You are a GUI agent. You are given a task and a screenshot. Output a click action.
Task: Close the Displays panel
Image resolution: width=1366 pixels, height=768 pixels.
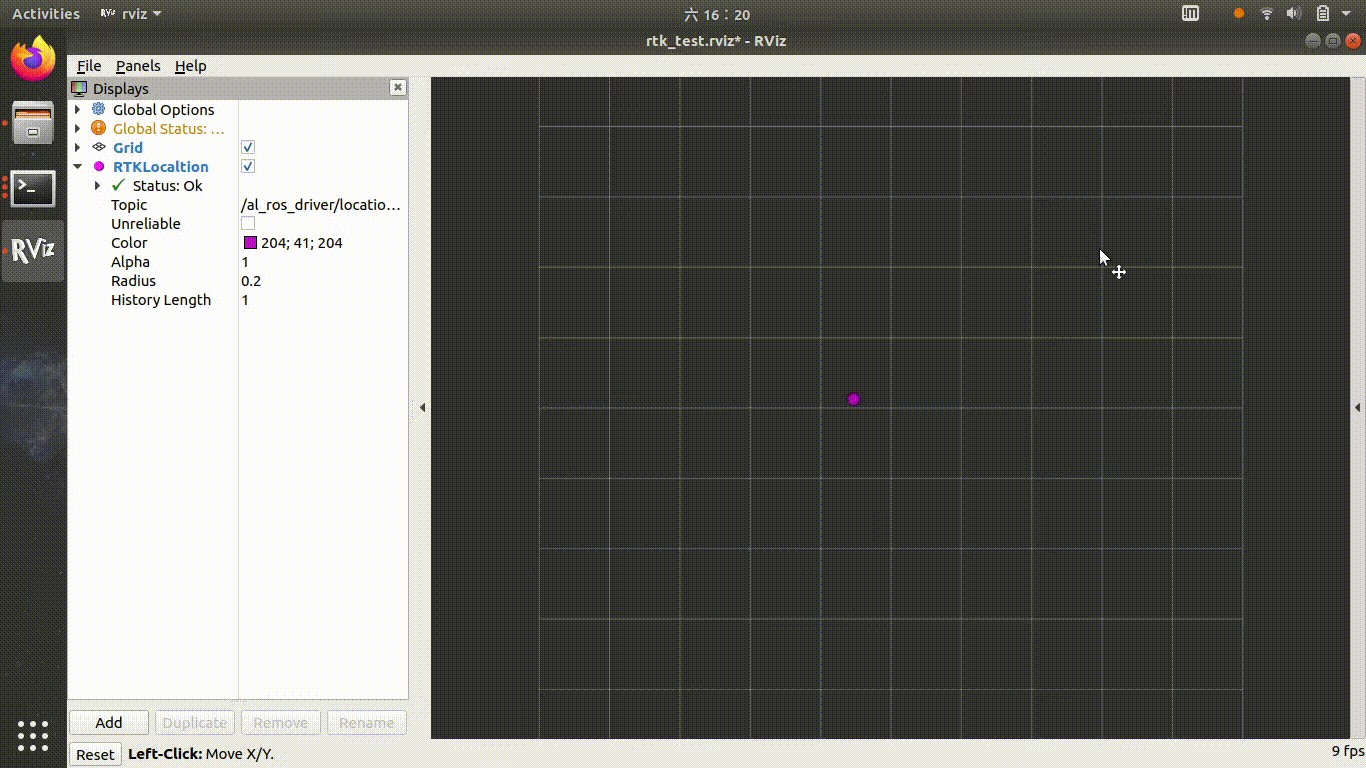click(398, 88)
